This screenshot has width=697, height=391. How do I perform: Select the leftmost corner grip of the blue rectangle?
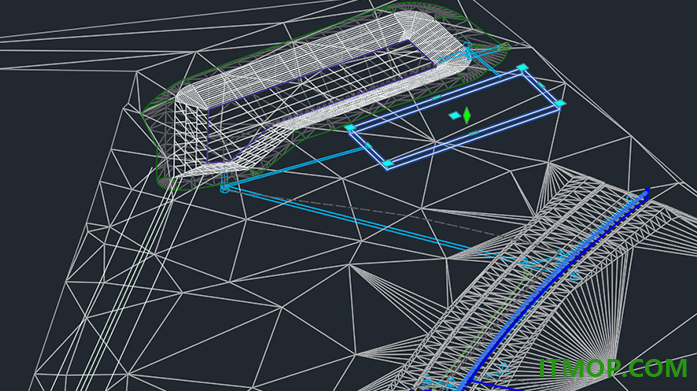350,128
